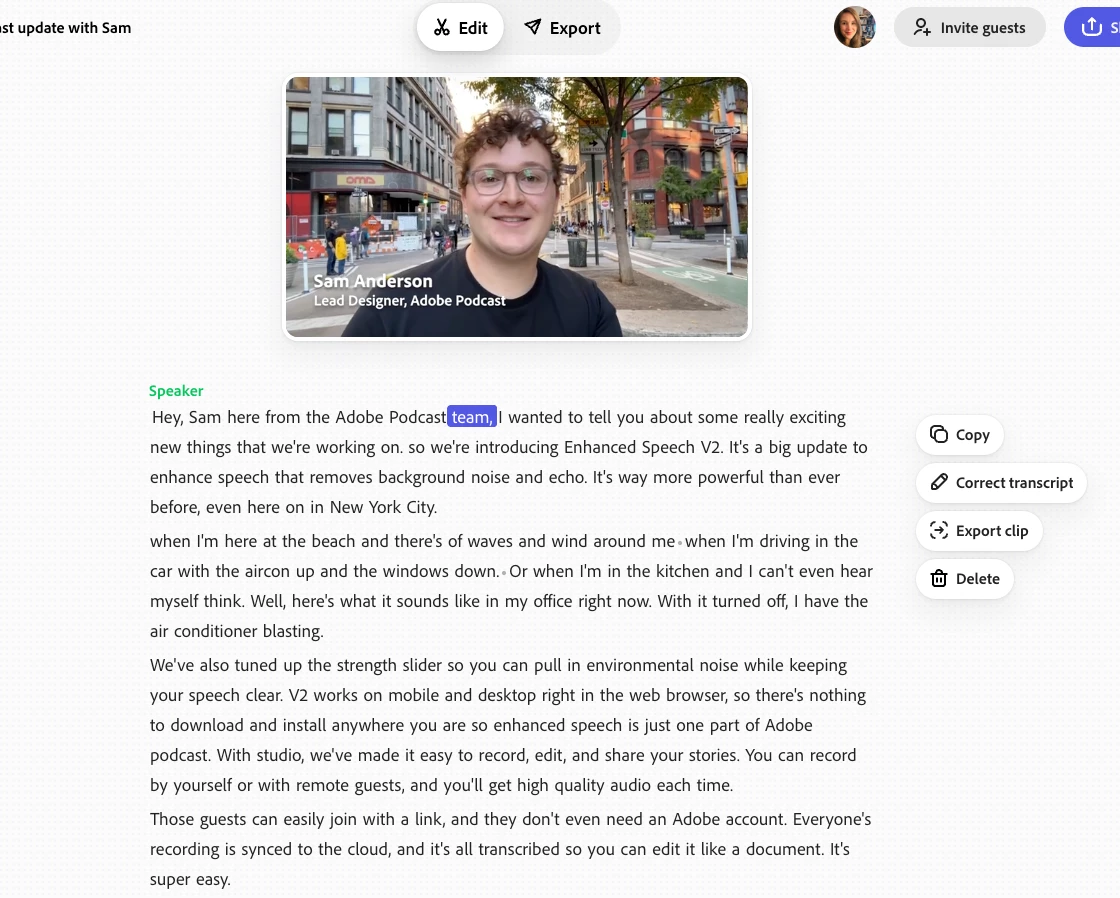Viewport: 1120px width, 898px height.
Task: Switch to the Export tab
Action: (x=563, y=28)
